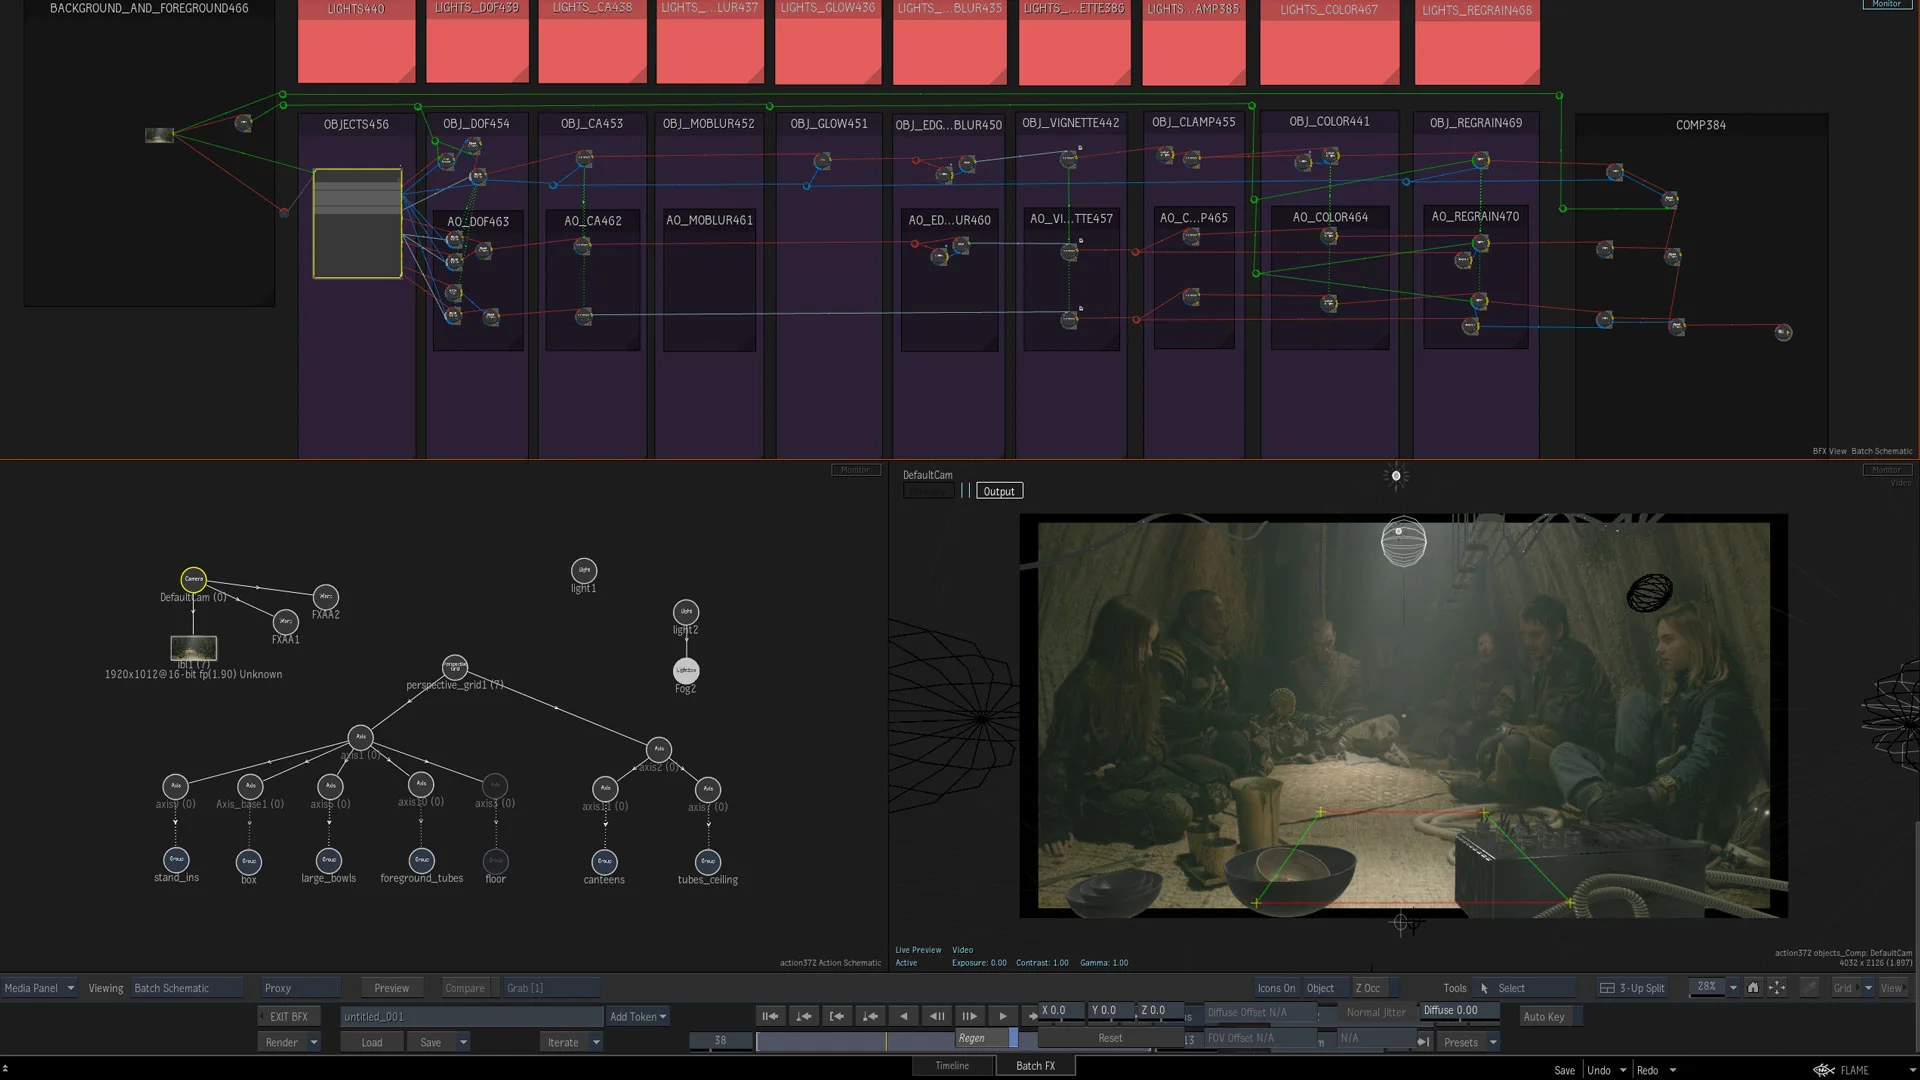Click the play forward button
The width and height of the screenshot is (1920, 1080).
tap(1002, 1016)
